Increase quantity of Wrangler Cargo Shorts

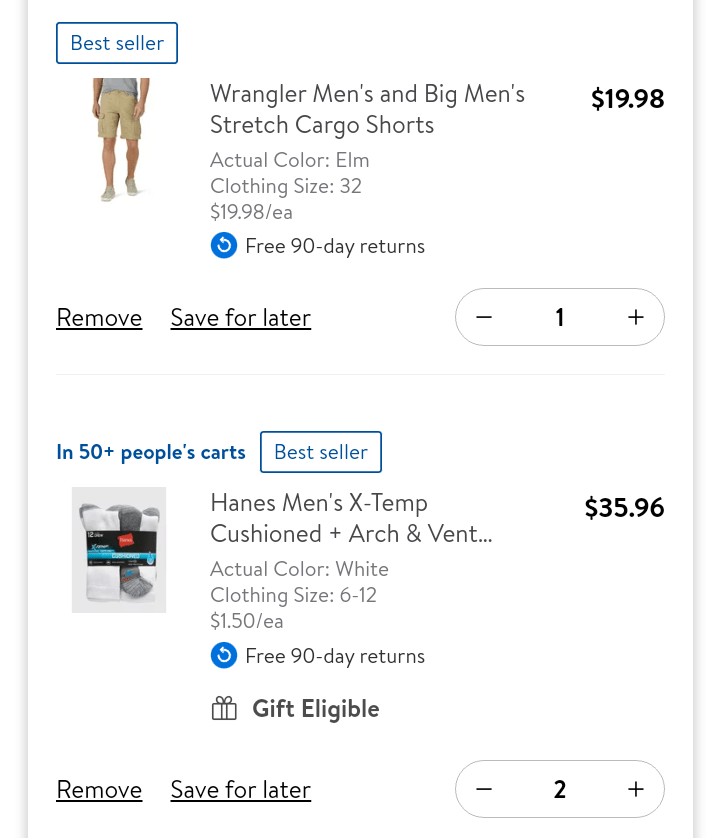tap(636, 318)
